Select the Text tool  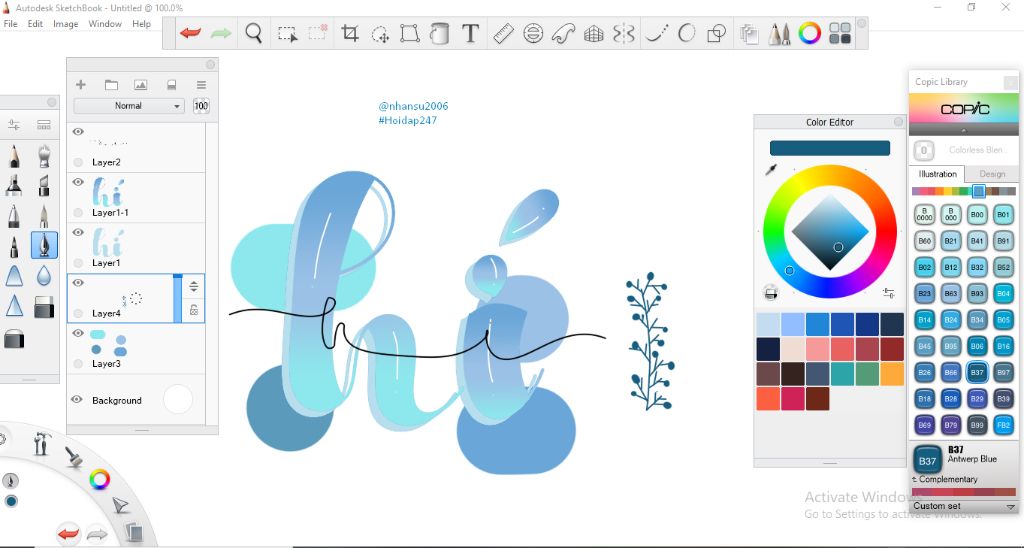(470, 33)
